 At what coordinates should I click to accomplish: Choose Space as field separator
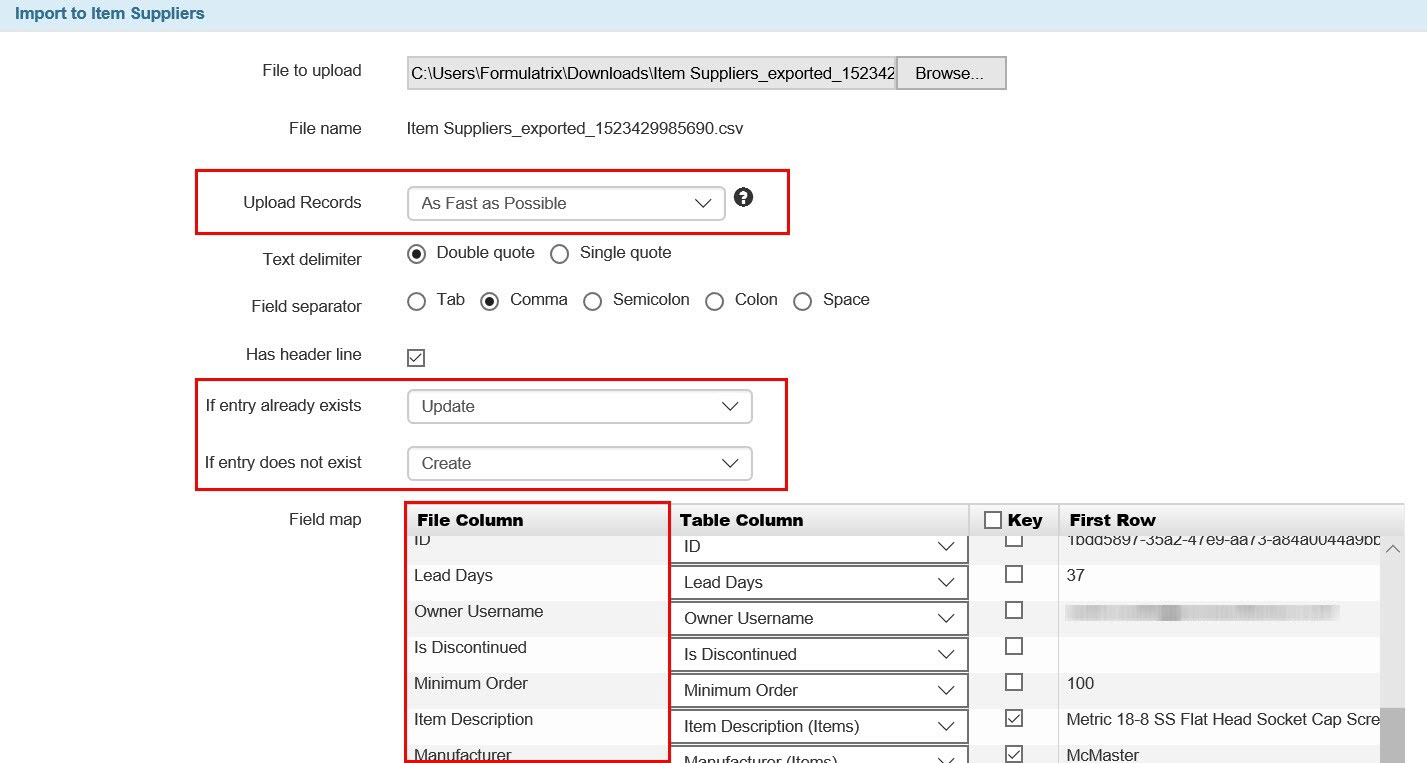(x=802, y=301)
